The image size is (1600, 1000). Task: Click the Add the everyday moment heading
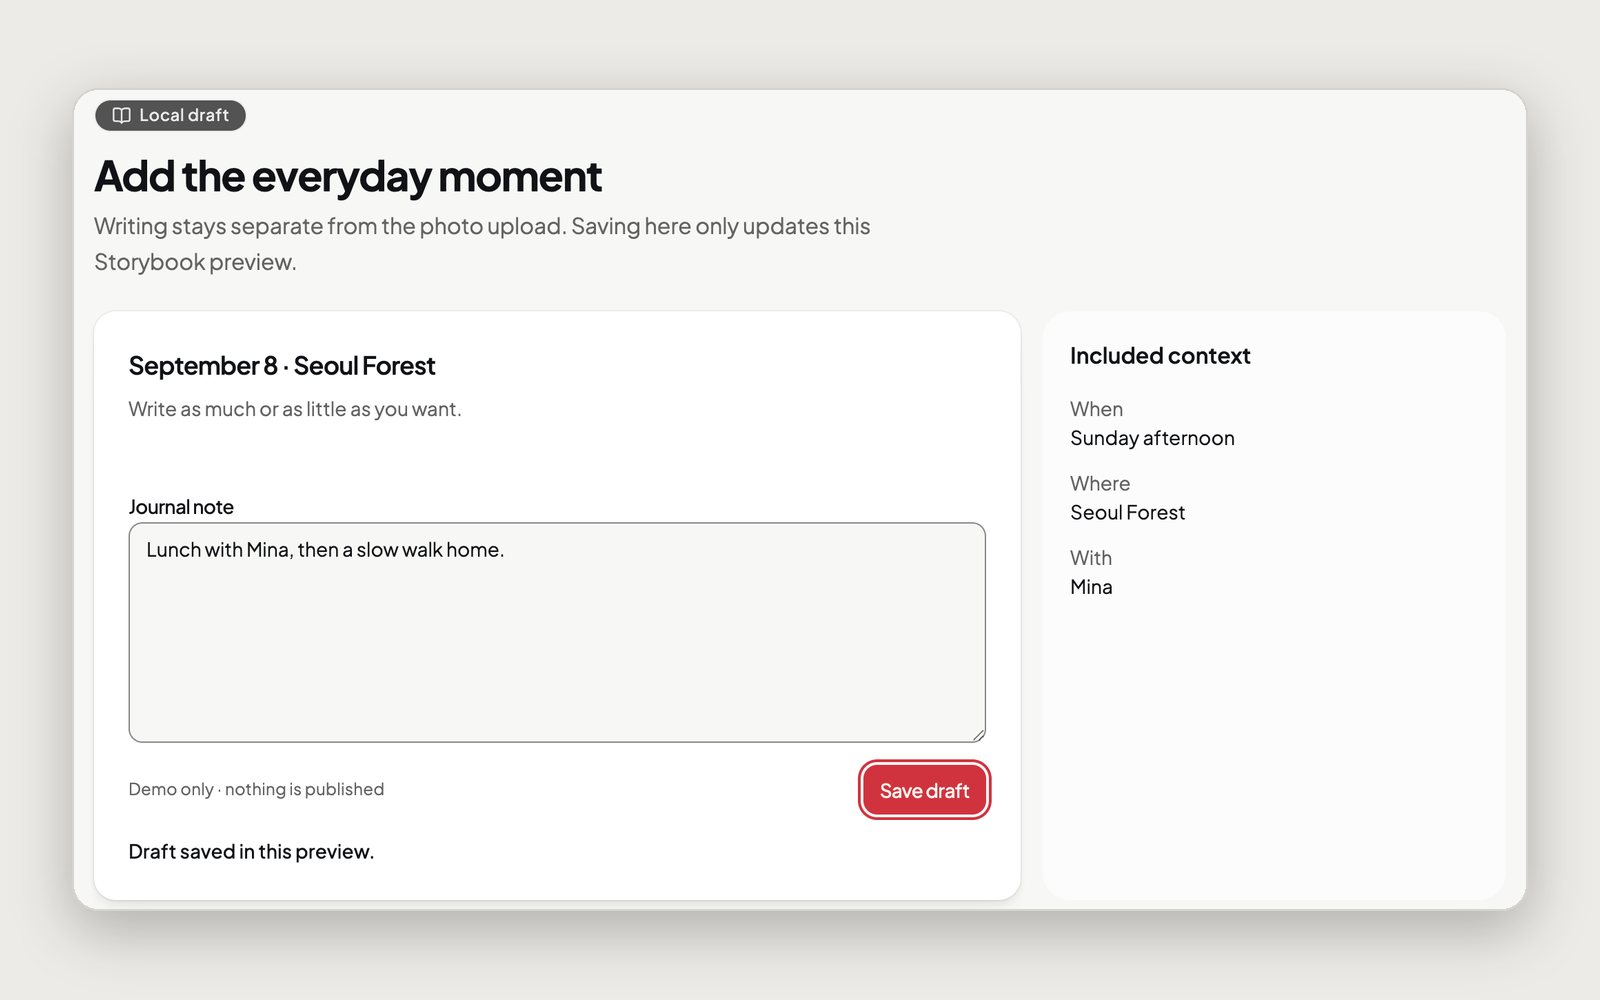(x=348, y=177)
